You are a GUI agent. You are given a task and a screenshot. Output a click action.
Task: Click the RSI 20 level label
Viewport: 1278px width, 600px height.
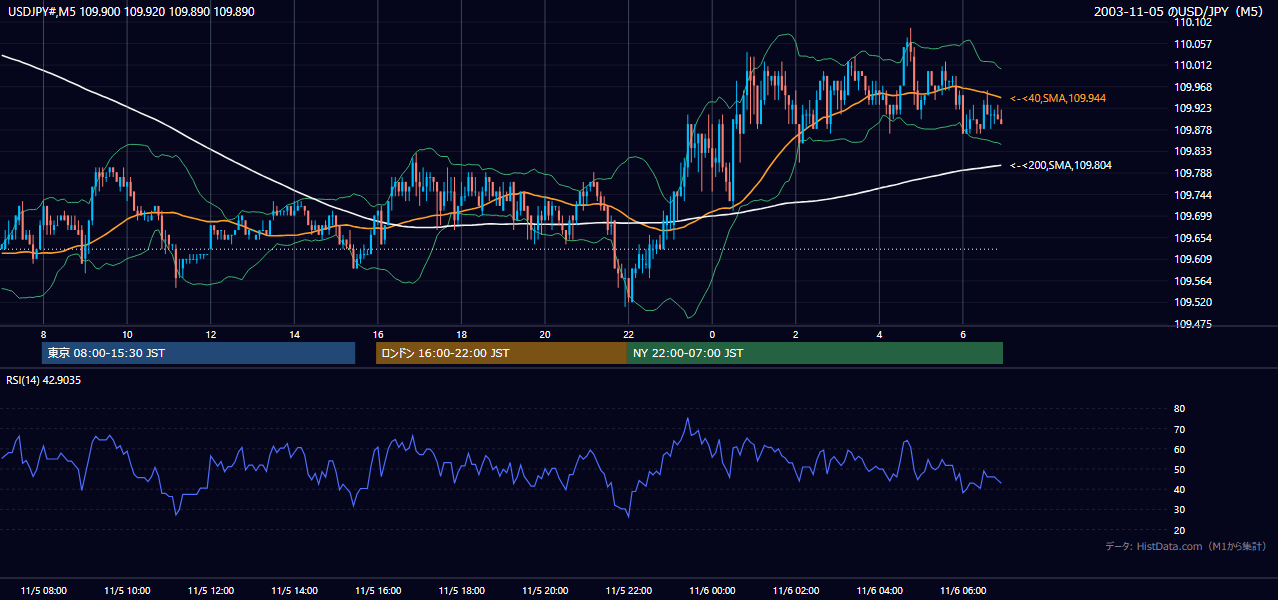pyautogui.click(x=1179, y=530)
